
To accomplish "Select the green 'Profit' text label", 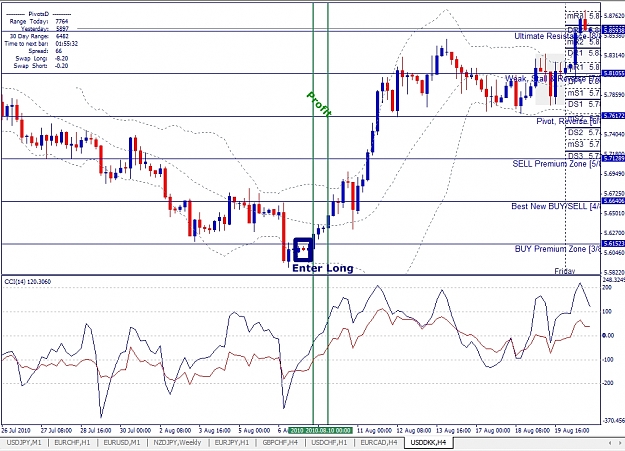I will pos(319,104).
